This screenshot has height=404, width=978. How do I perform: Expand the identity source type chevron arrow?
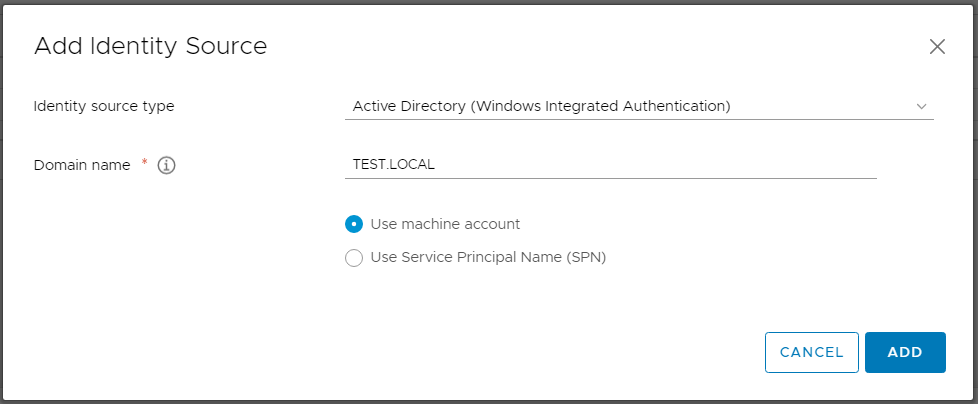tap(921, 107)
